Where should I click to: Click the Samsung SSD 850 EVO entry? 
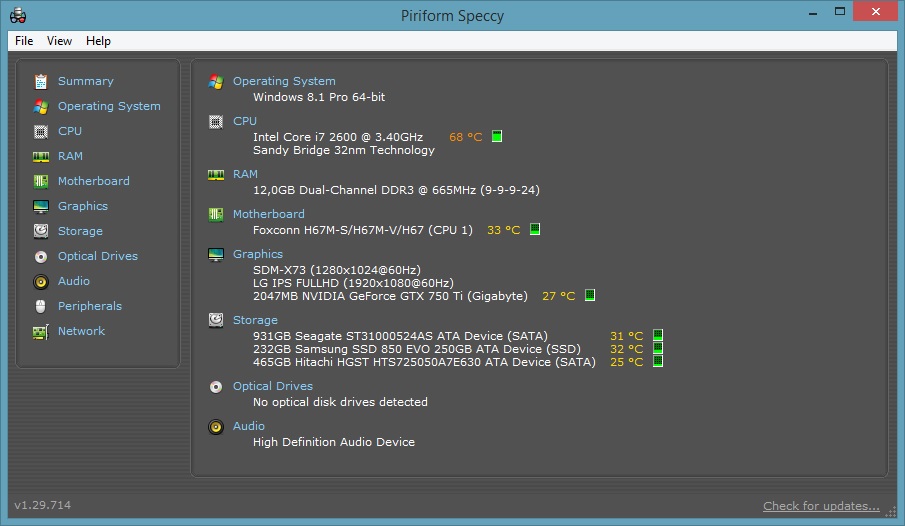pos(417,349)
